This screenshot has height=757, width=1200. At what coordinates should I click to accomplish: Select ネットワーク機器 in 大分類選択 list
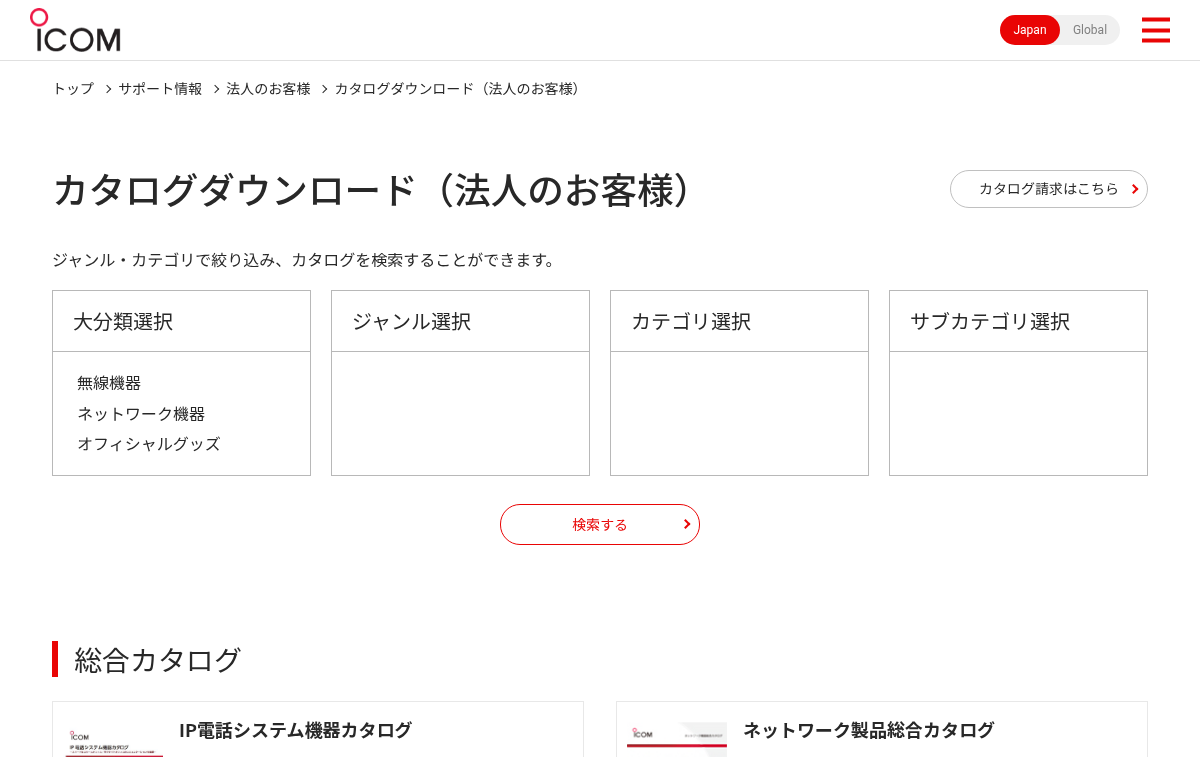pyautogui.click(x=141, y=414)
